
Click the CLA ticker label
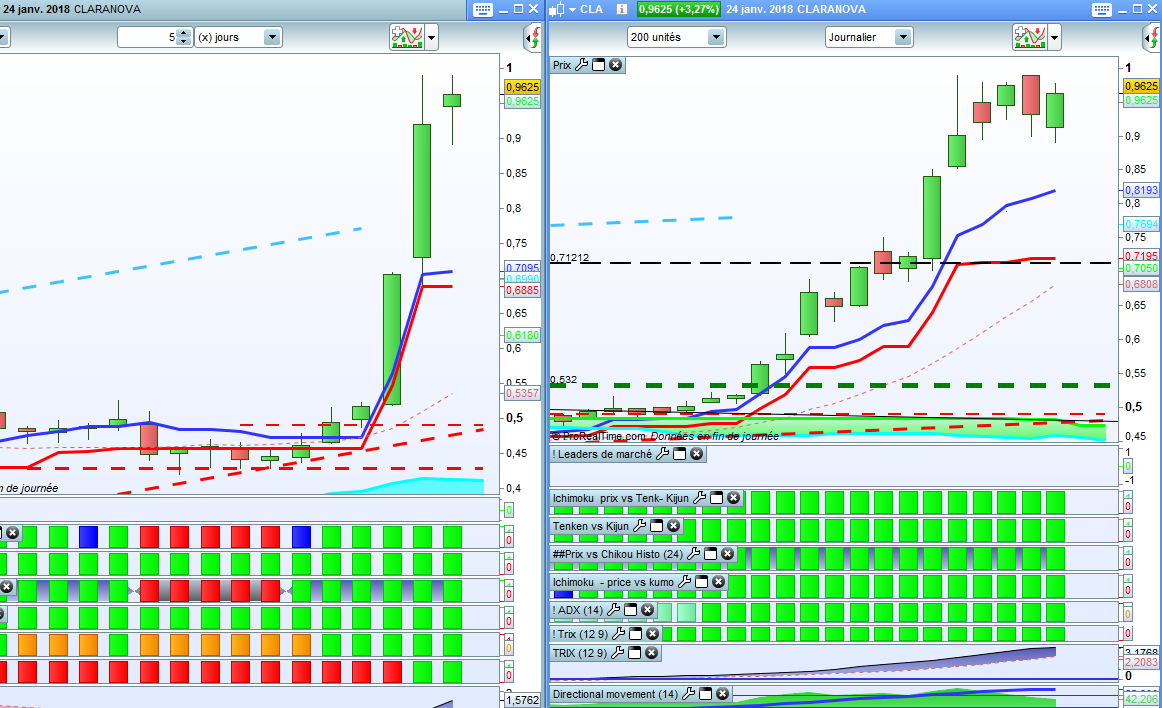pyautogui.click(x=591, y=10)
